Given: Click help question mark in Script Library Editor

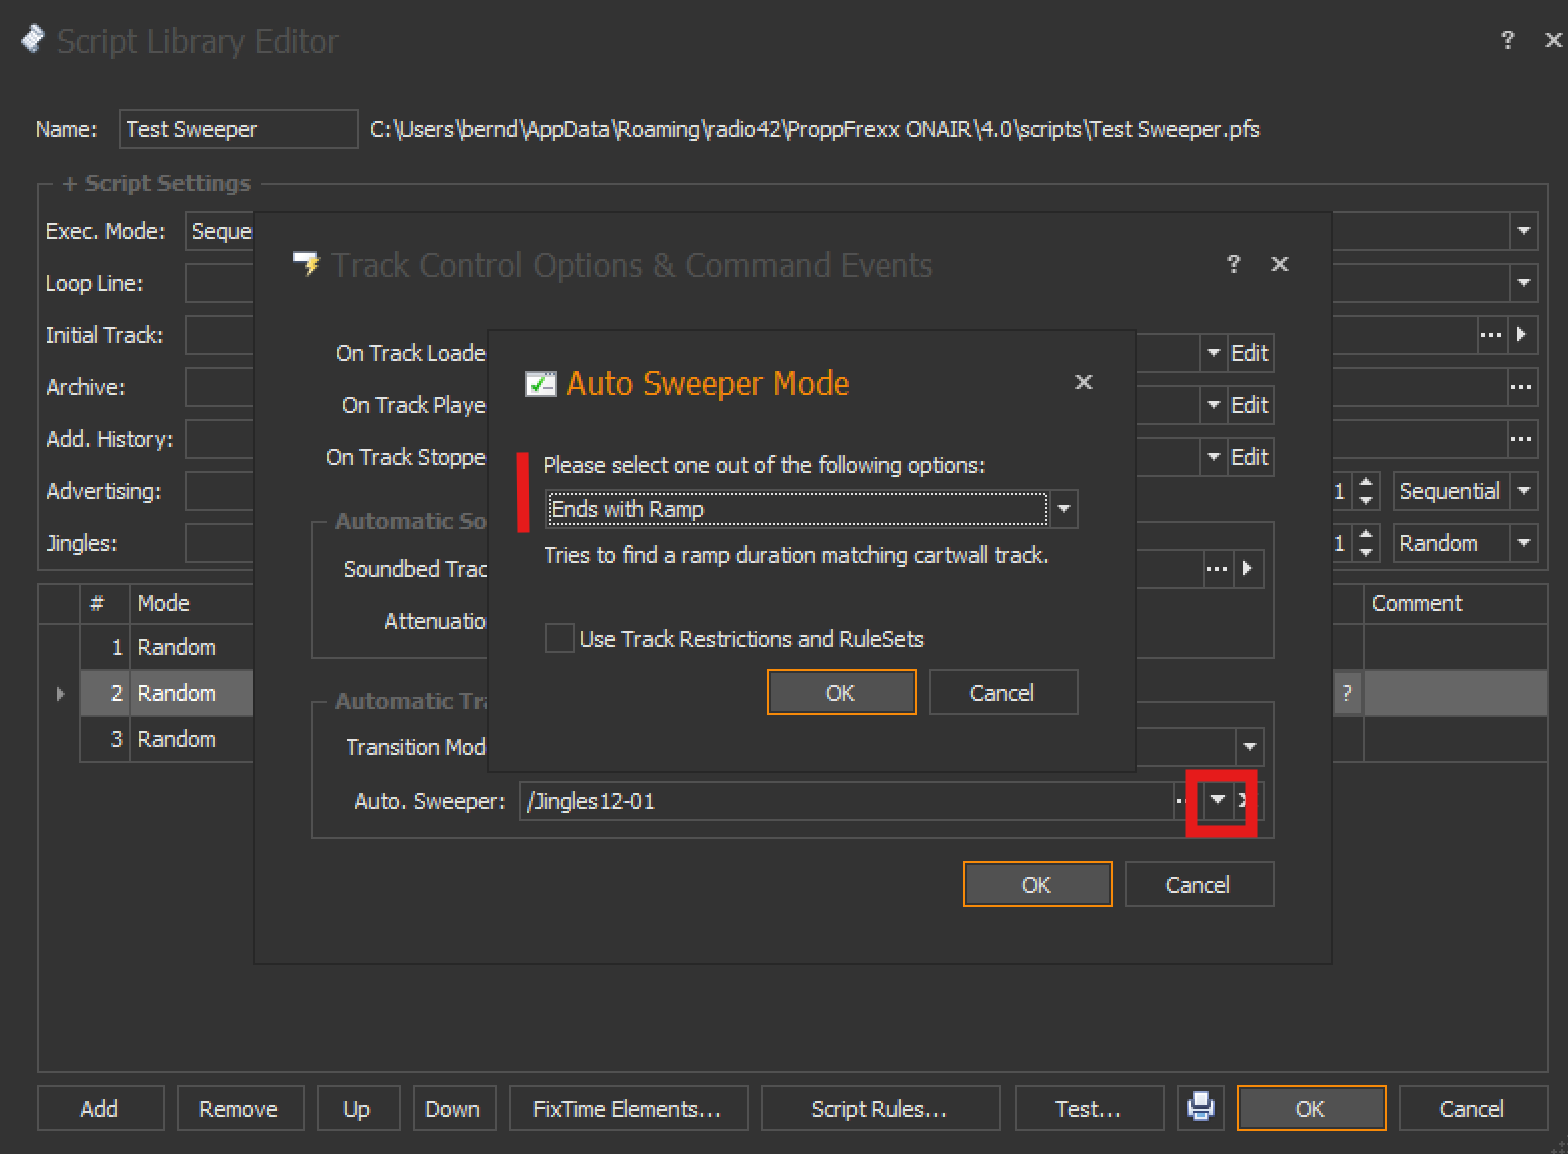Looking at the screenshot, I should [x=1507, y=40].
